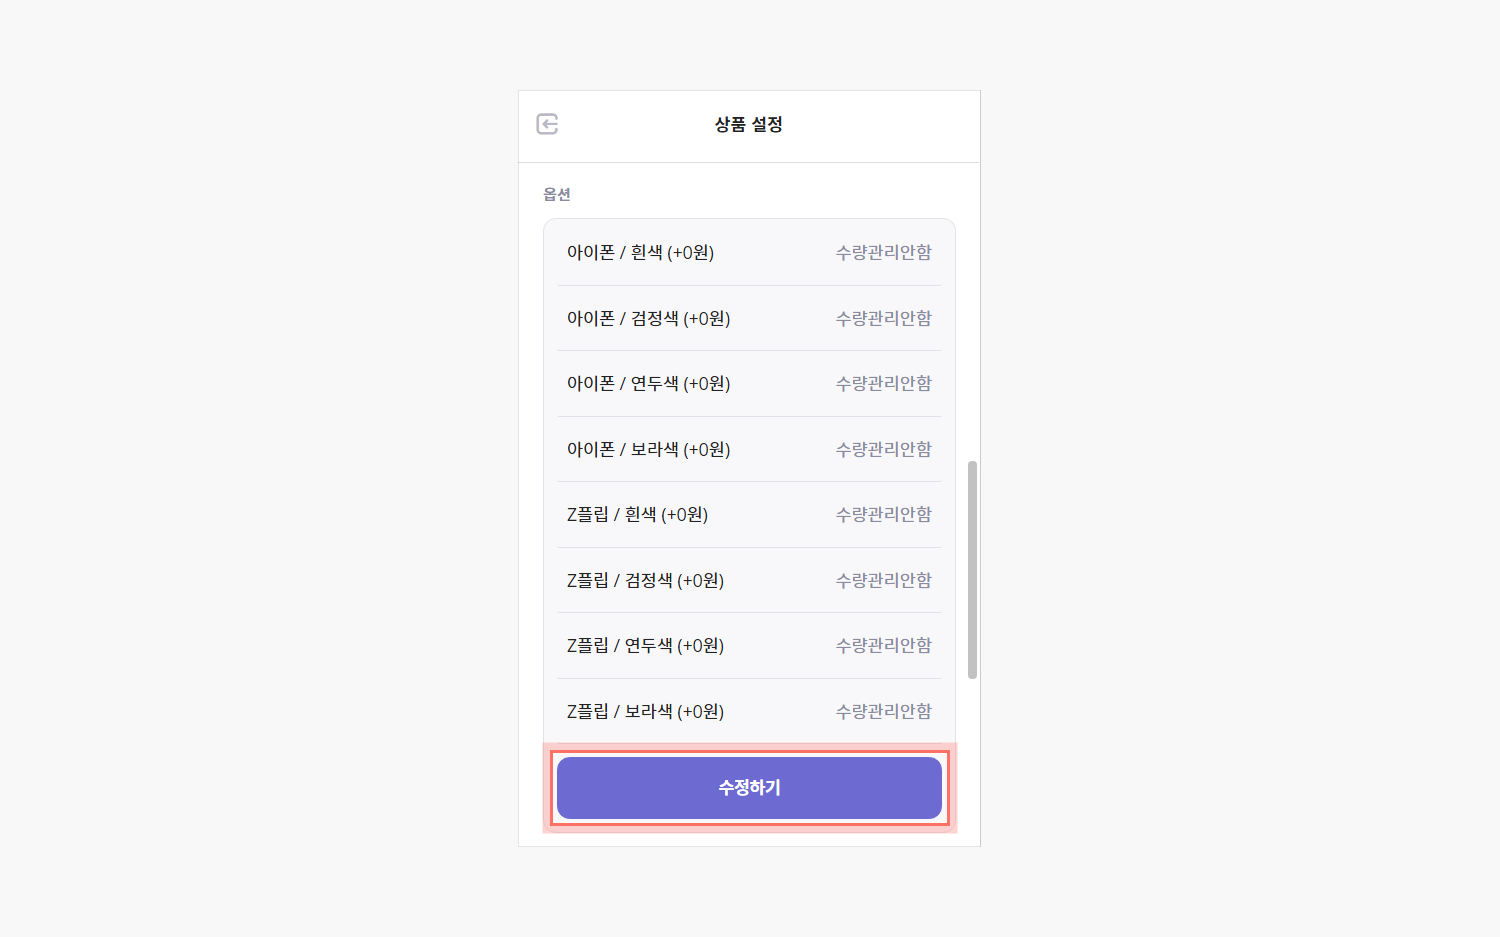Image resolution: width=1500 pixels, height=937 pixels.
Task: Click the 수정하기 button
Action: 749,788
